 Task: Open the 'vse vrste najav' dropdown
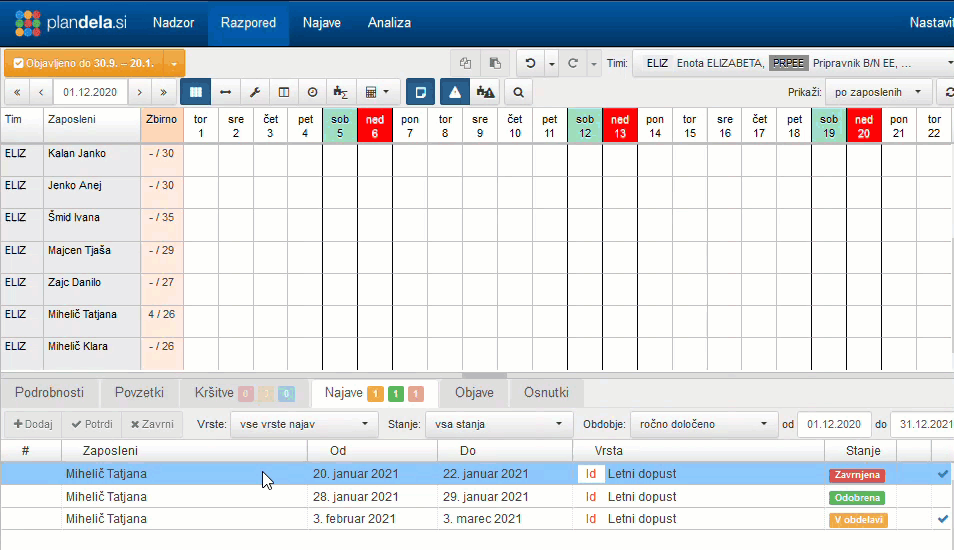pyautogui.click(x=304, y=424)
